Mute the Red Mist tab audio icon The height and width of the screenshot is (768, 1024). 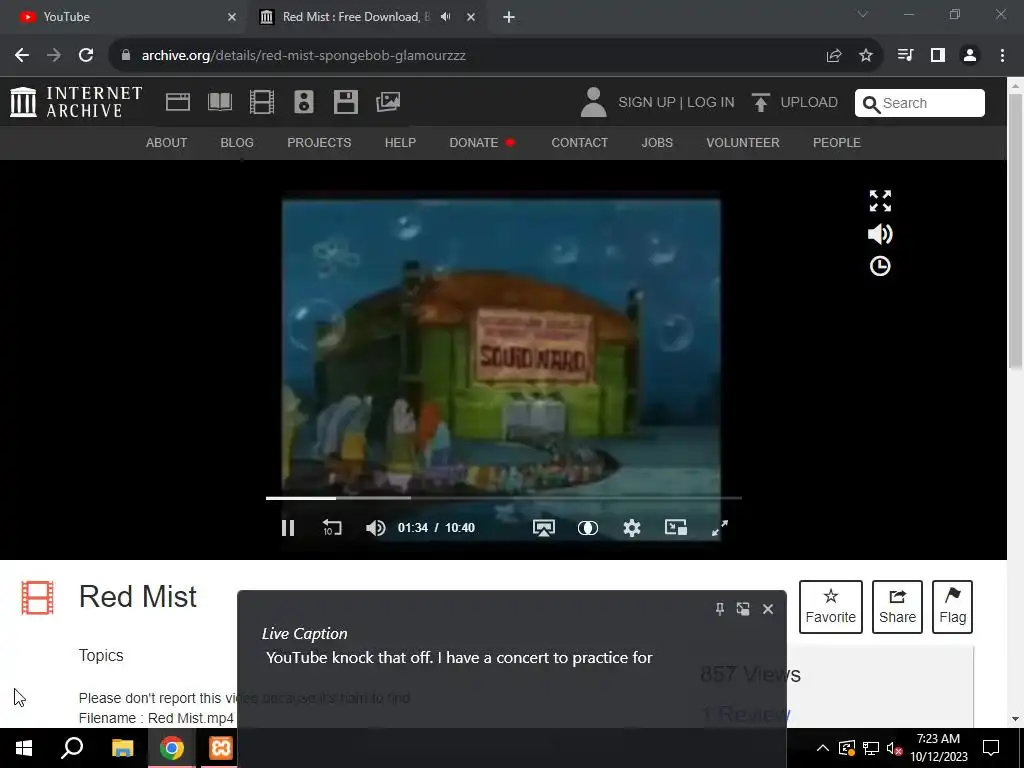[446, 17]
